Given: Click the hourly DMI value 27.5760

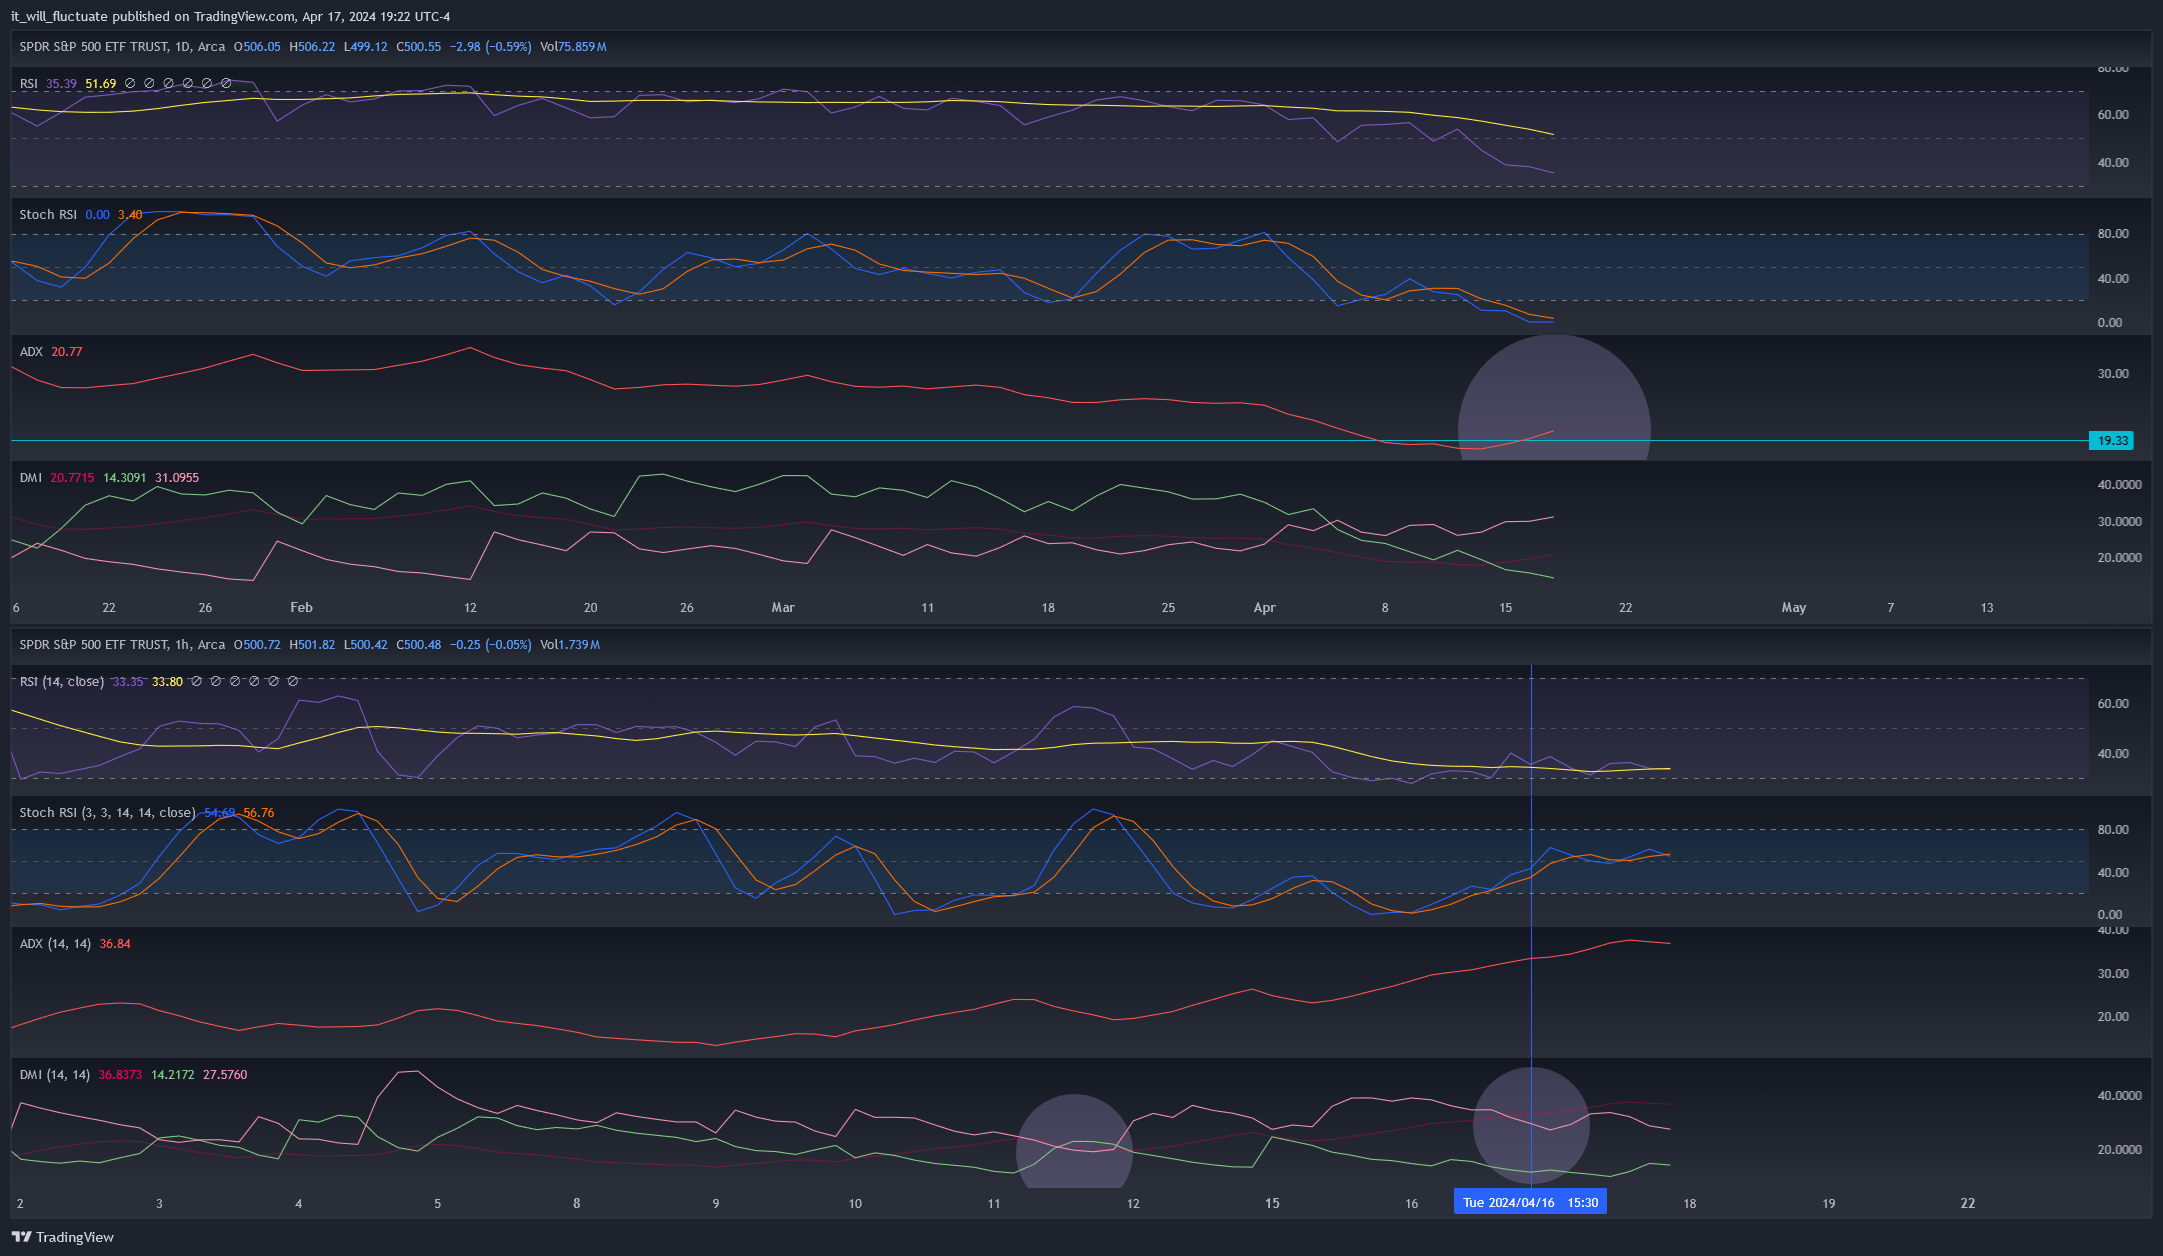Looking at the screenshot, I should [225, 1075].
